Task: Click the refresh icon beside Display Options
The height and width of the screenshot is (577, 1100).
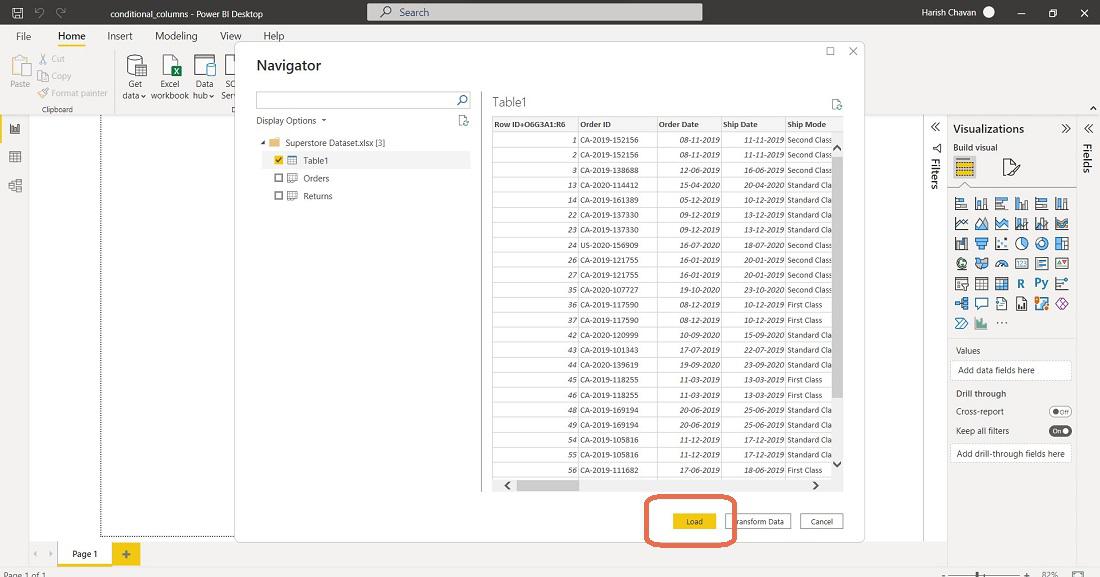Action: (x=463, y=121)
